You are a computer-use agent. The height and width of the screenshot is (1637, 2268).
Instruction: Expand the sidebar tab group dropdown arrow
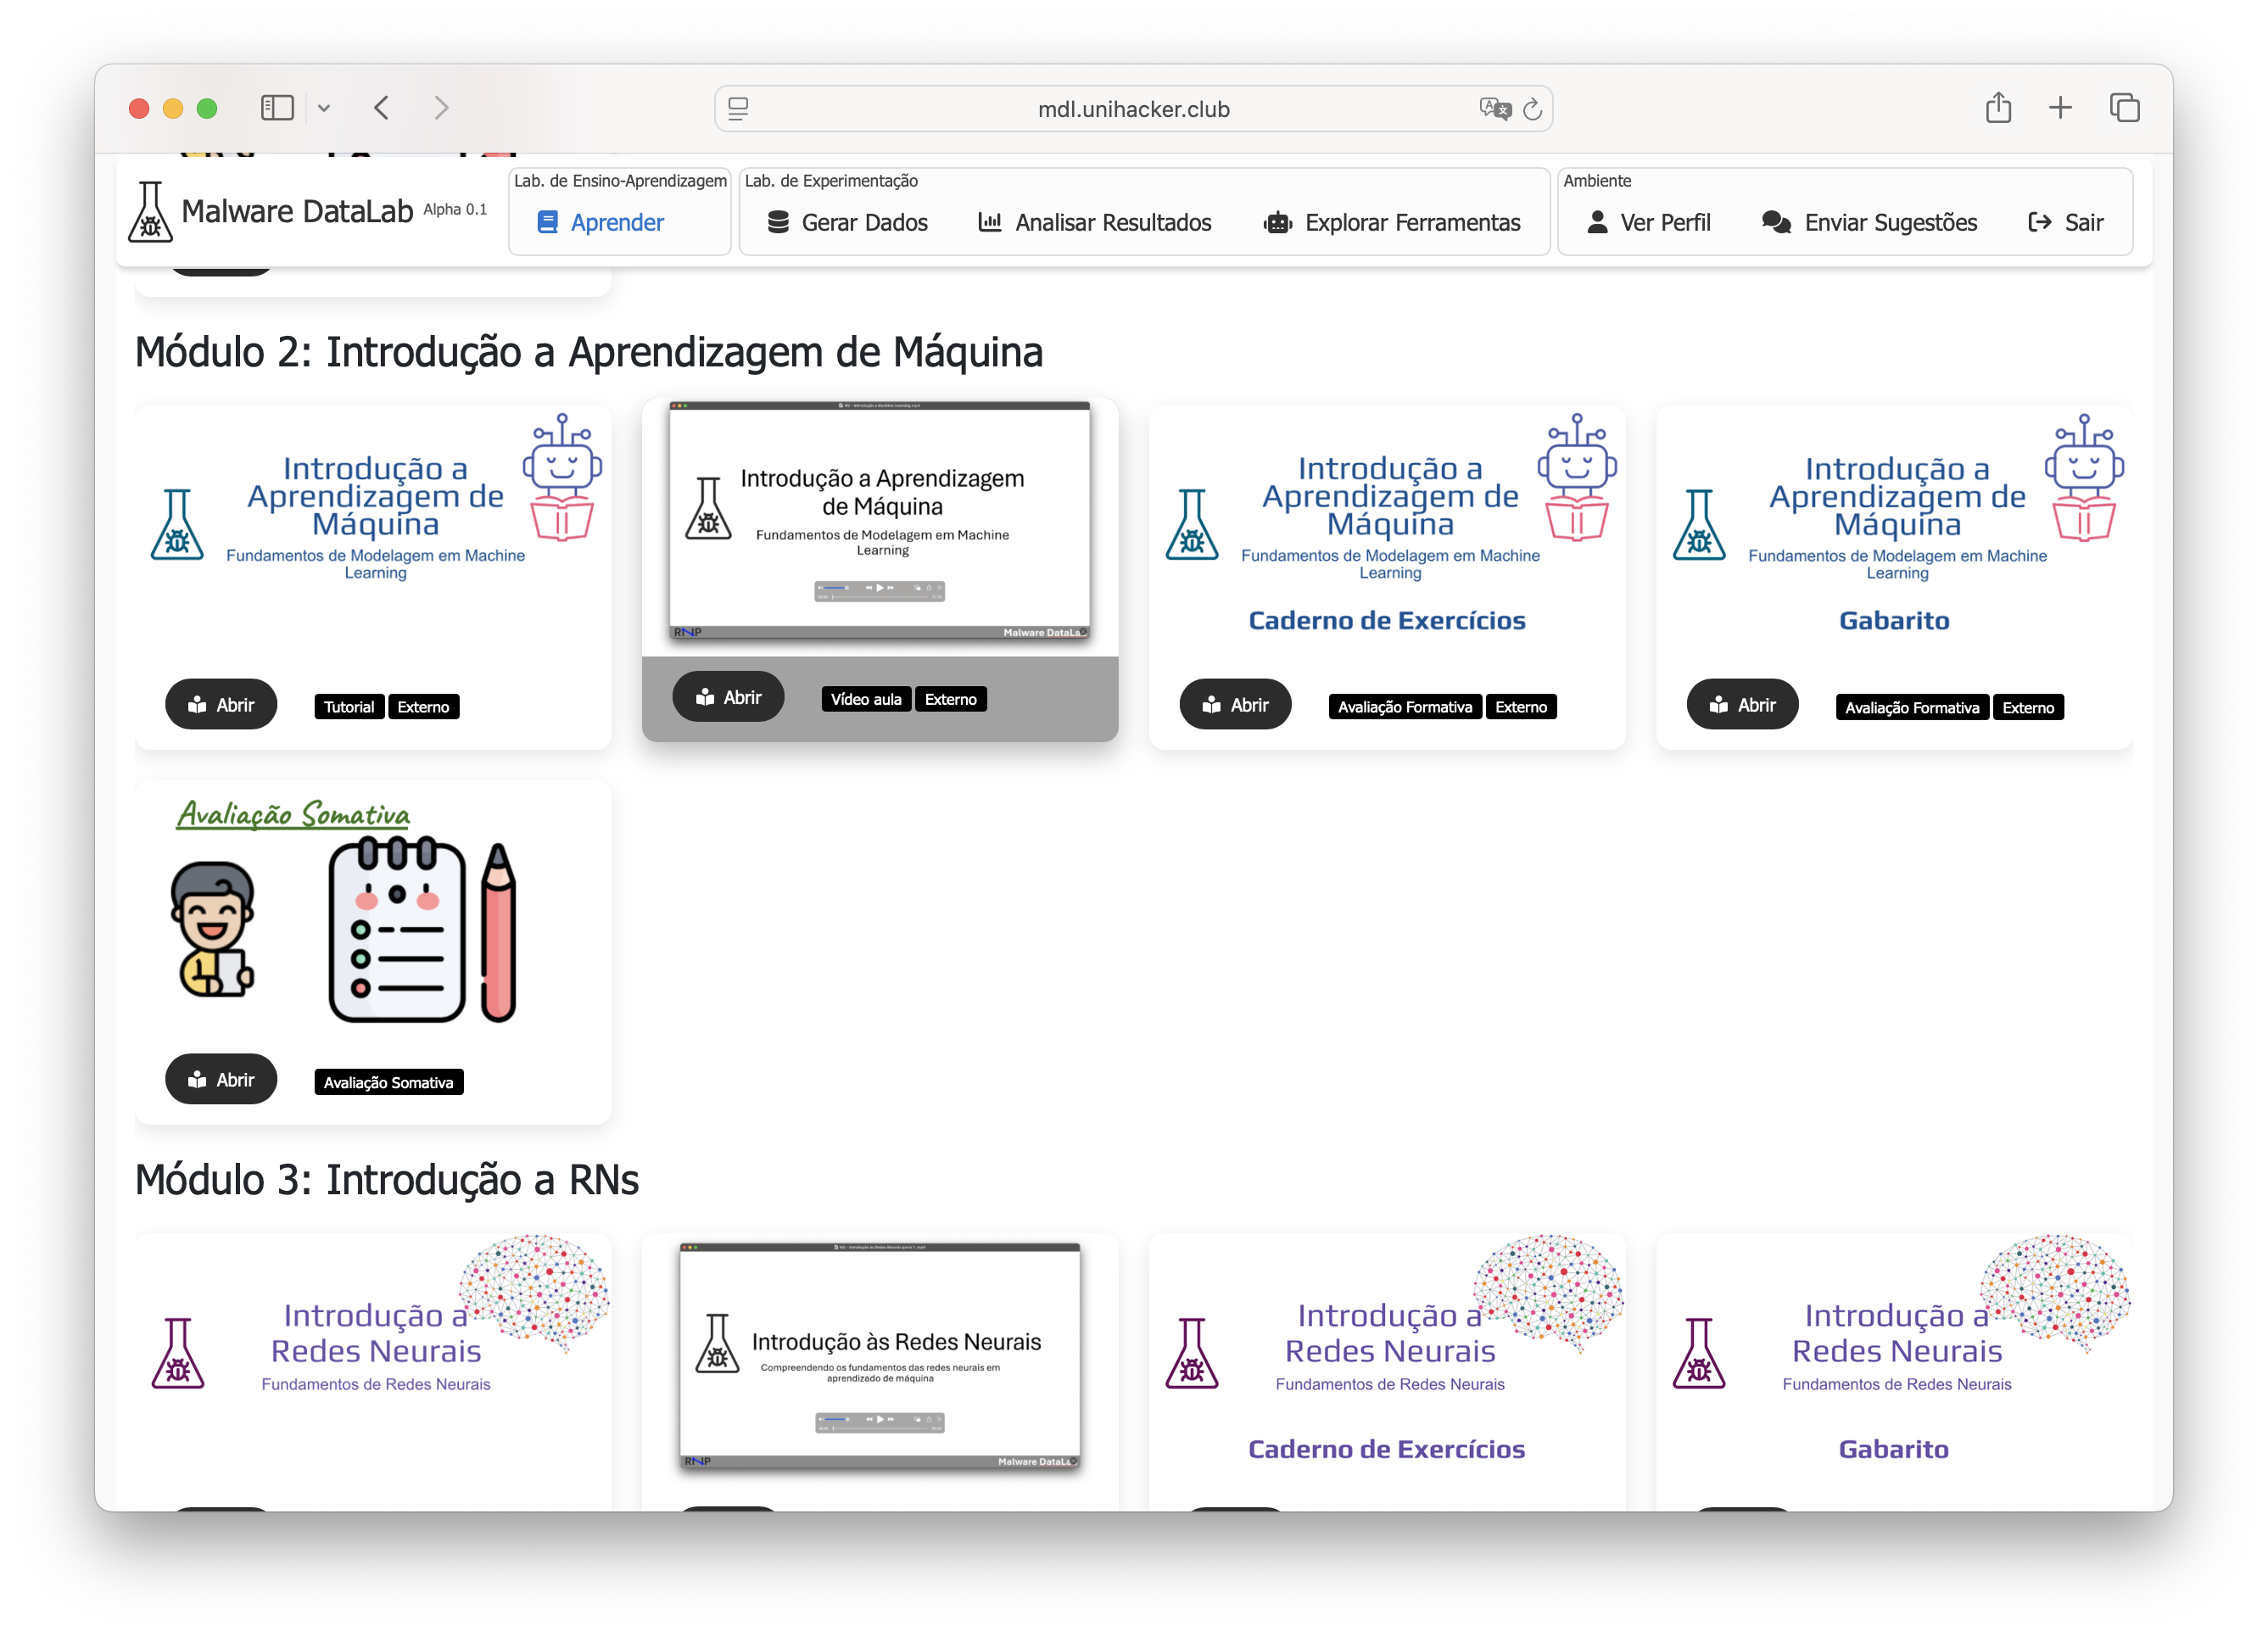tap(324, 108)
